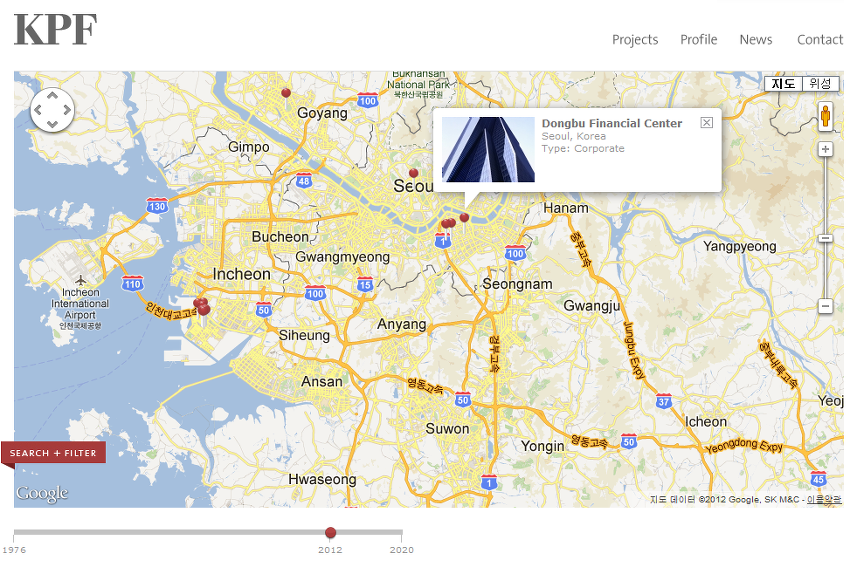Click the Anyang city label
850x567 pixels.
(401, 324)
